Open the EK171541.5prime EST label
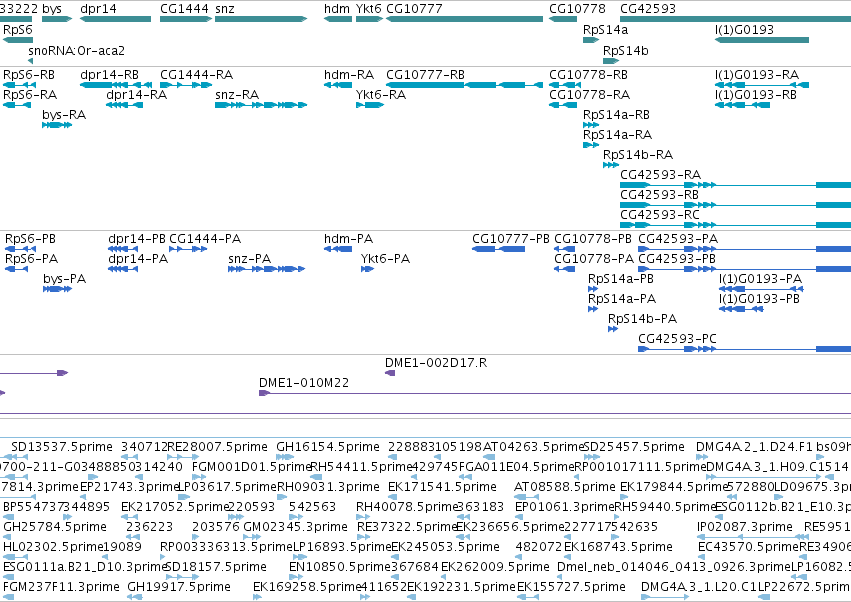The image size is (851, 602). 442,487
